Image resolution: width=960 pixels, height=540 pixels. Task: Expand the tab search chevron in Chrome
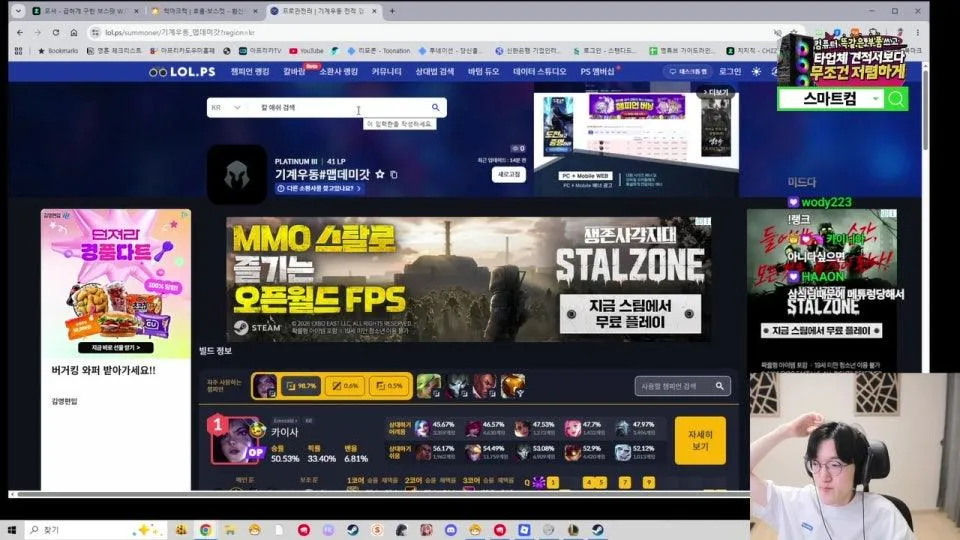tap(18, 11)
